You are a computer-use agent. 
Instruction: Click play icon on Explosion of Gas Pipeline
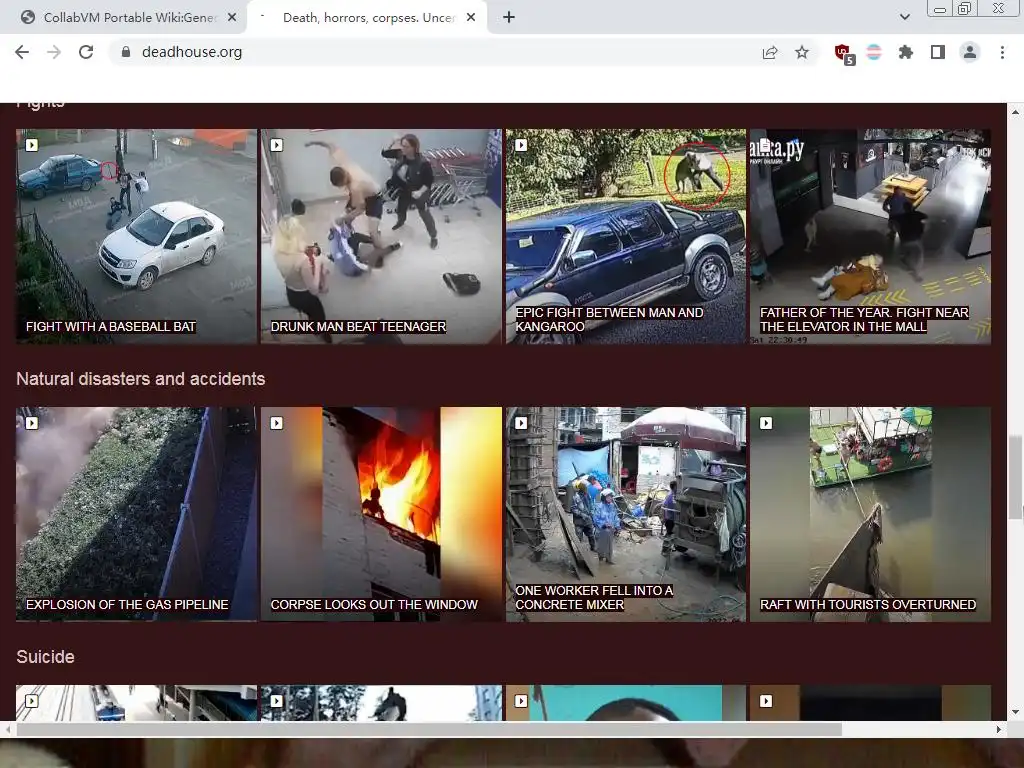tap(31, 423)
